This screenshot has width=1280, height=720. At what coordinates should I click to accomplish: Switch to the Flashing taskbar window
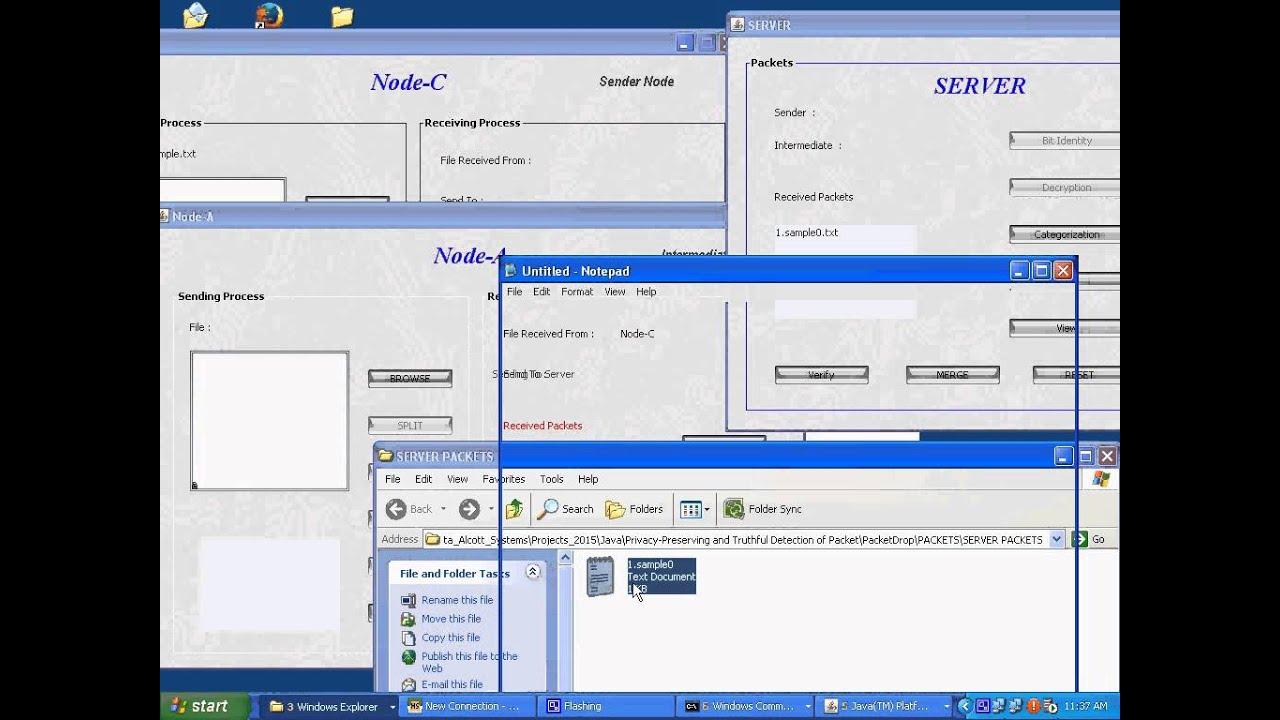pyautogui.click(x=605, y=706)
